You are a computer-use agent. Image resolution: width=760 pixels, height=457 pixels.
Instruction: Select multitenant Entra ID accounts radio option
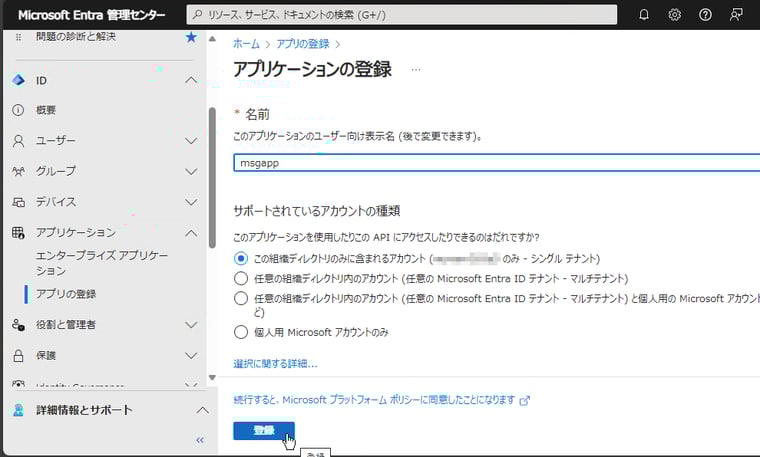241,278
